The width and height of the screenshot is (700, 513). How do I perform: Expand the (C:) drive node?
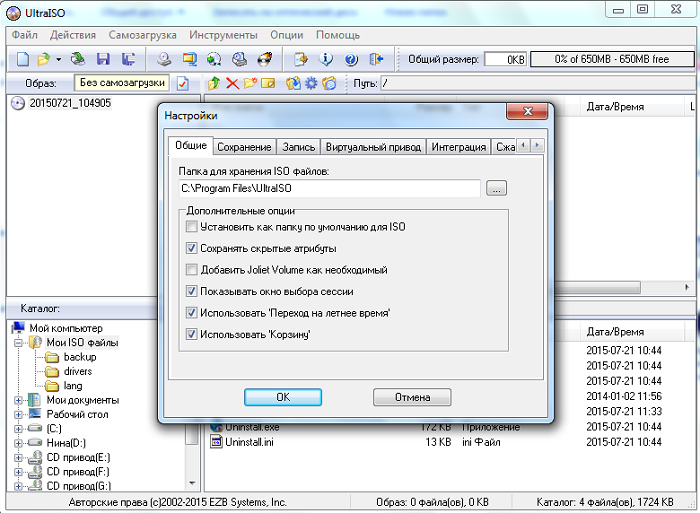pyautogui.click(x=18, y=429)
